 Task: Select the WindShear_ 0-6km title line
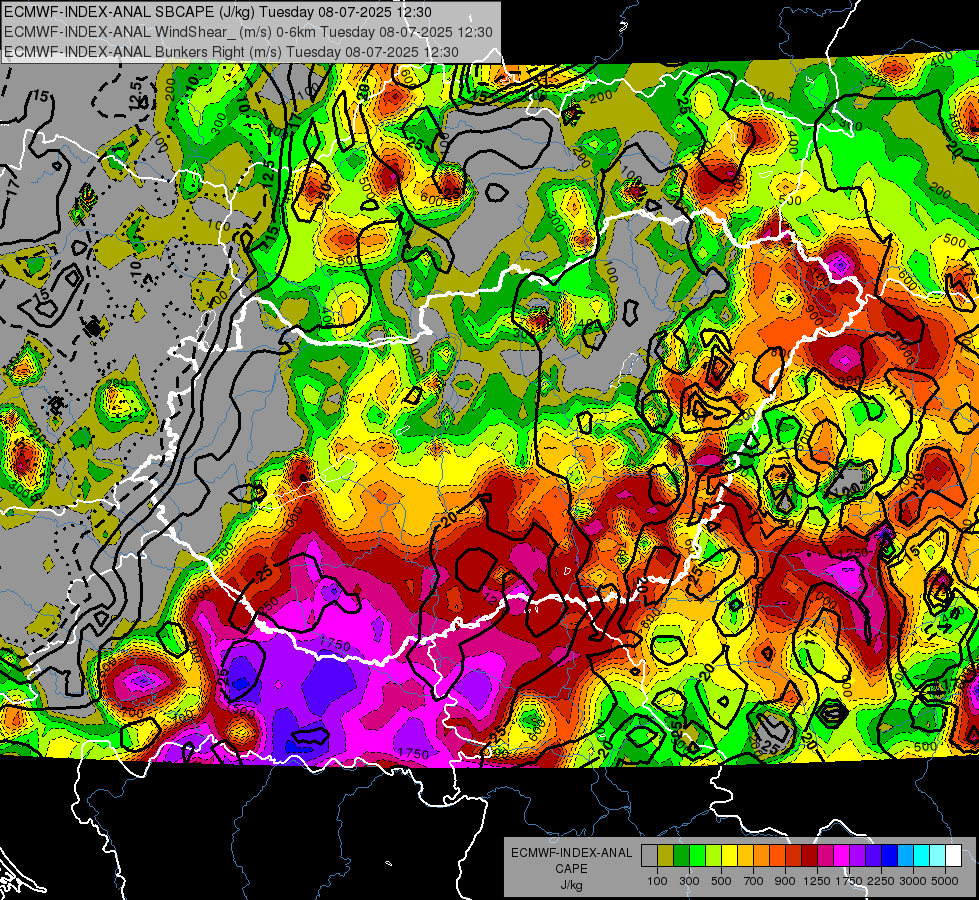click(x=248, y=32)
